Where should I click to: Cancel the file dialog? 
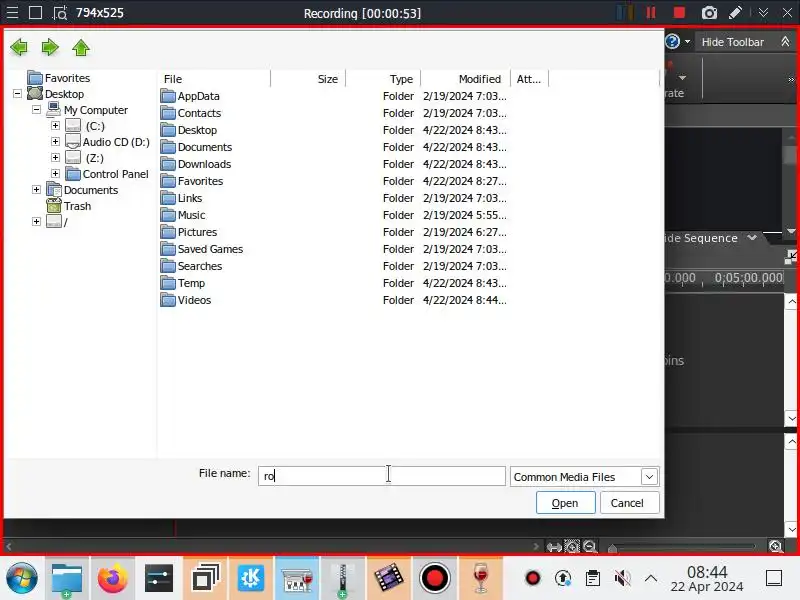[629, 503]
